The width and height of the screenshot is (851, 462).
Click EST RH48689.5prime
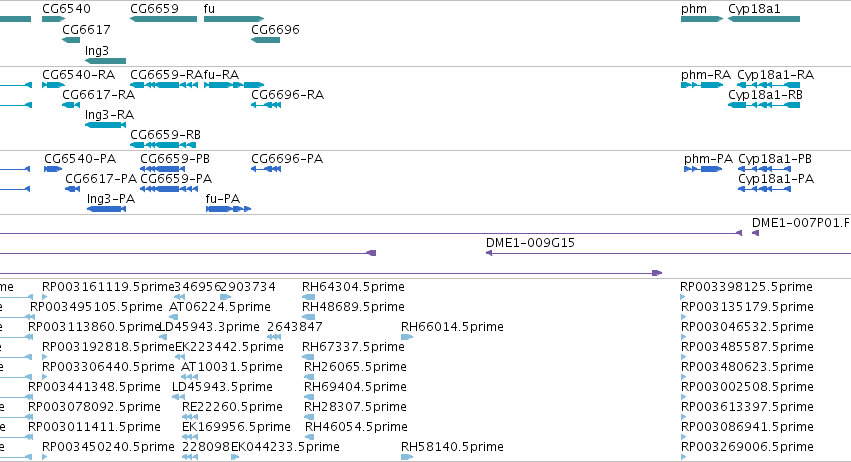pos(353,307)
